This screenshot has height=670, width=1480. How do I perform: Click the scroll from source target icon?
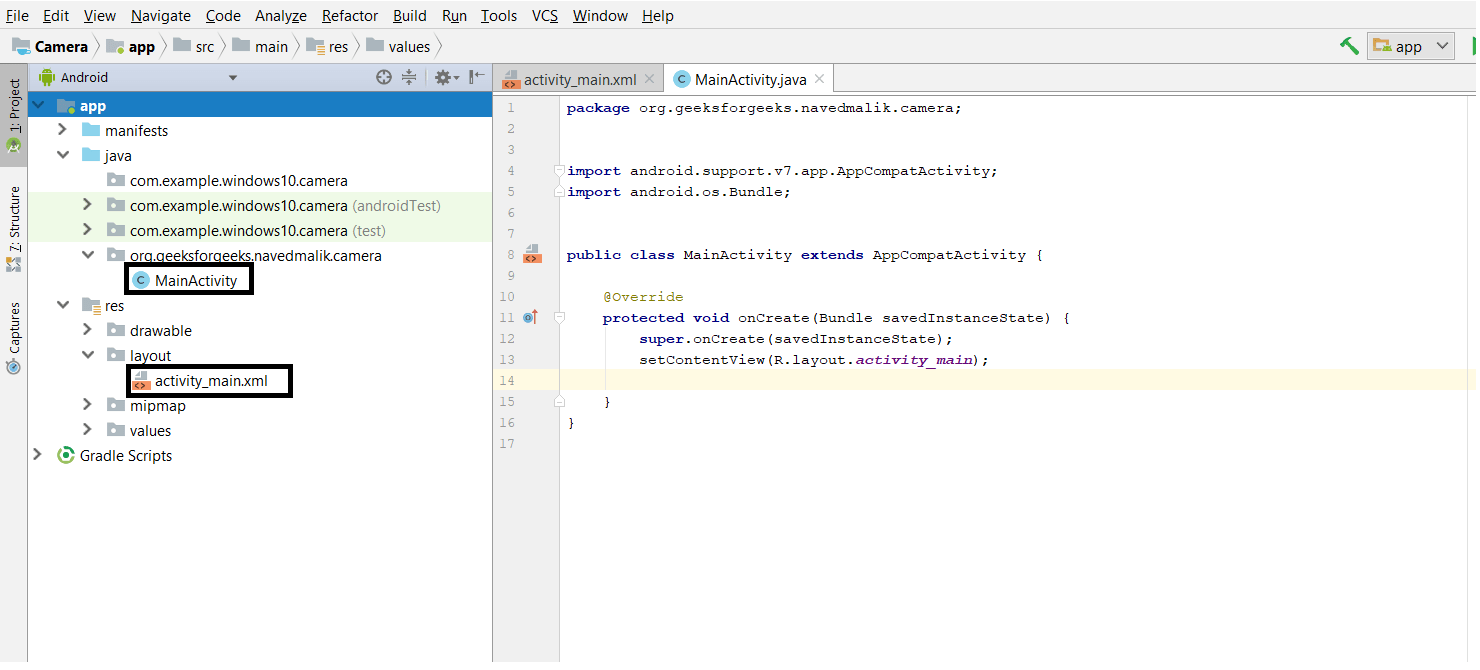(383, 77)
